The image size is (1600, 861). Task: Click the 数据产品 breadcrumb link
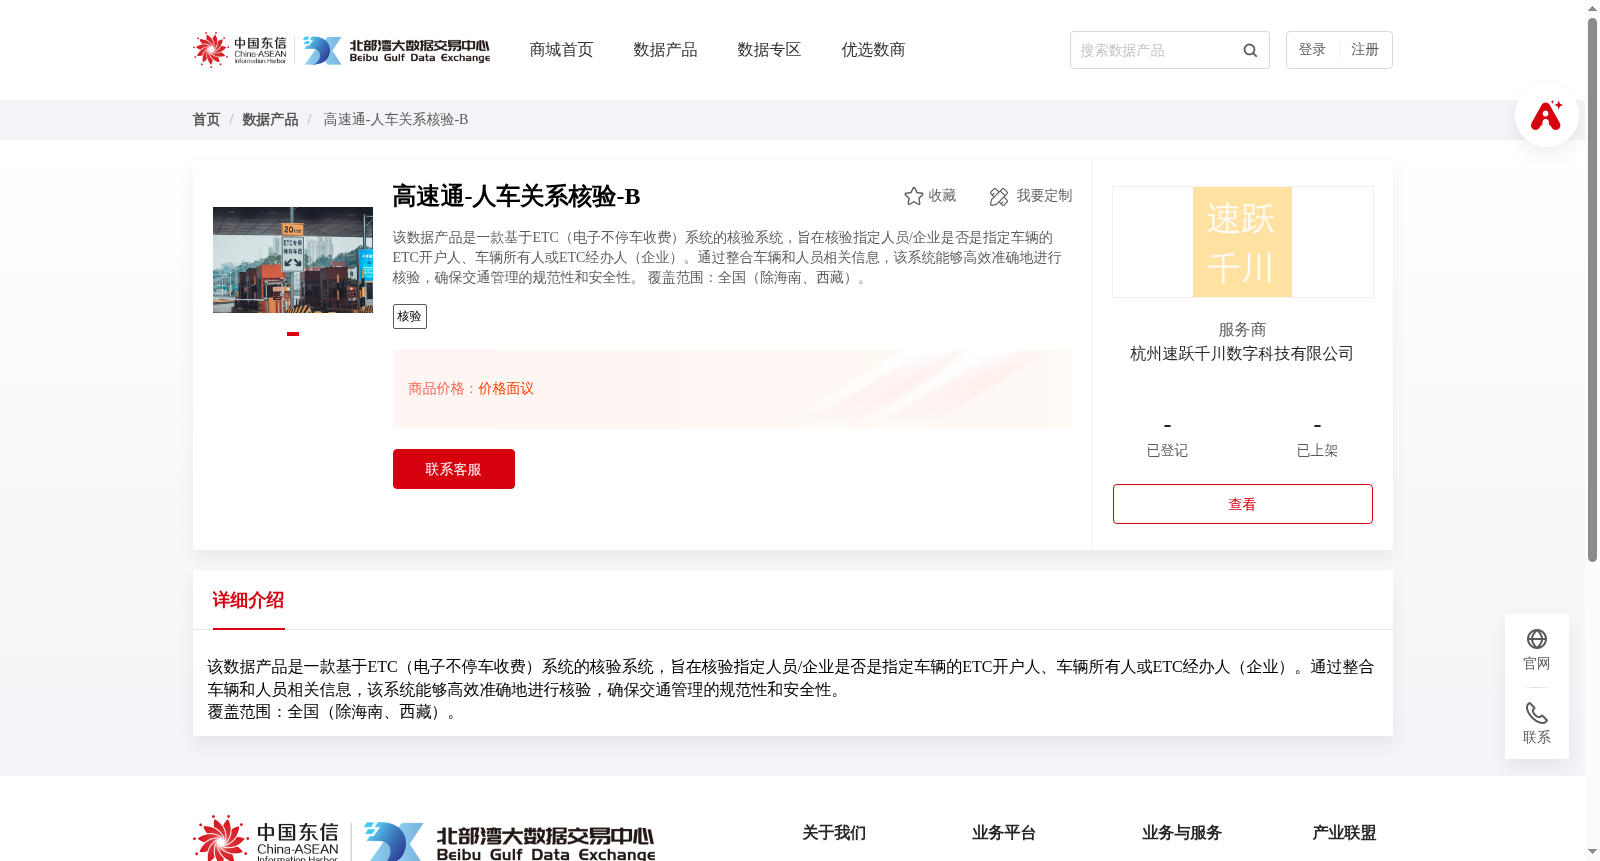(x=270, y=120)
